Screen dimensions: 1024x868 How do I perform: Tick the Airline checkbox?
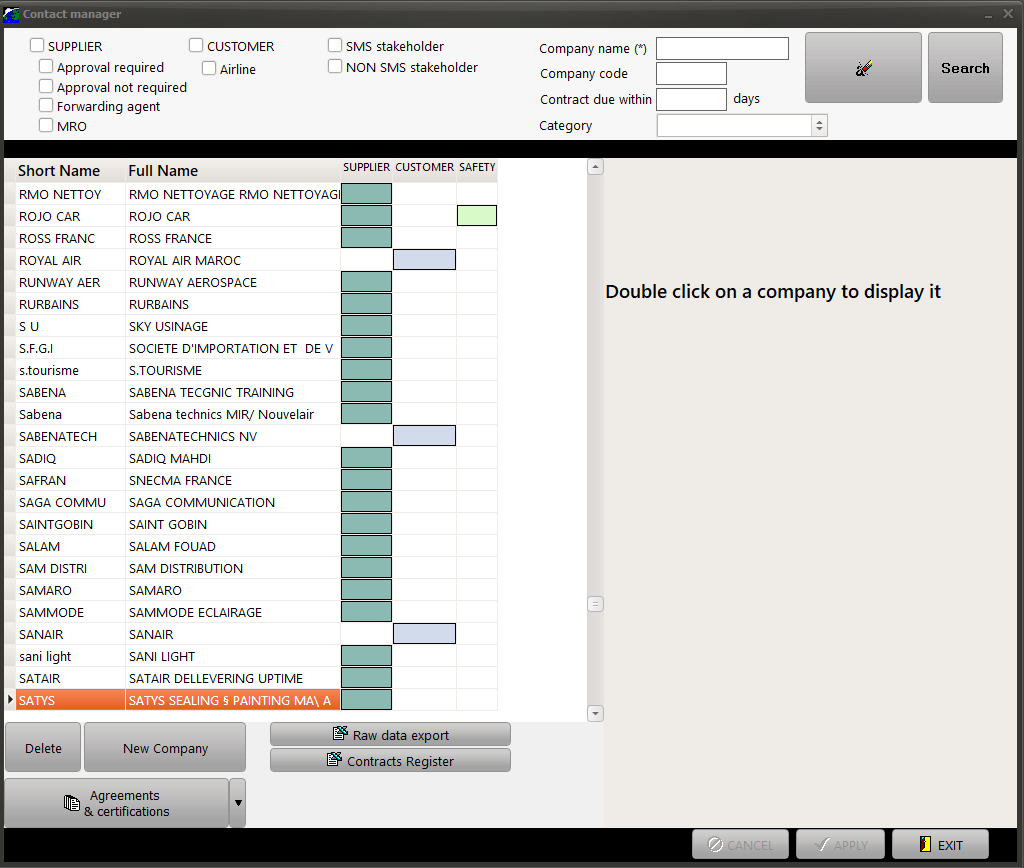point(209,68)
